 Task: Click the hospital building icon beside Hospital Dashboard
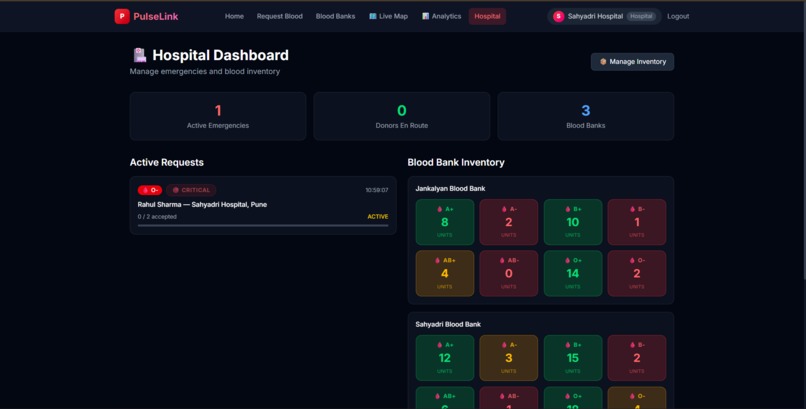(x=139, y=55)
